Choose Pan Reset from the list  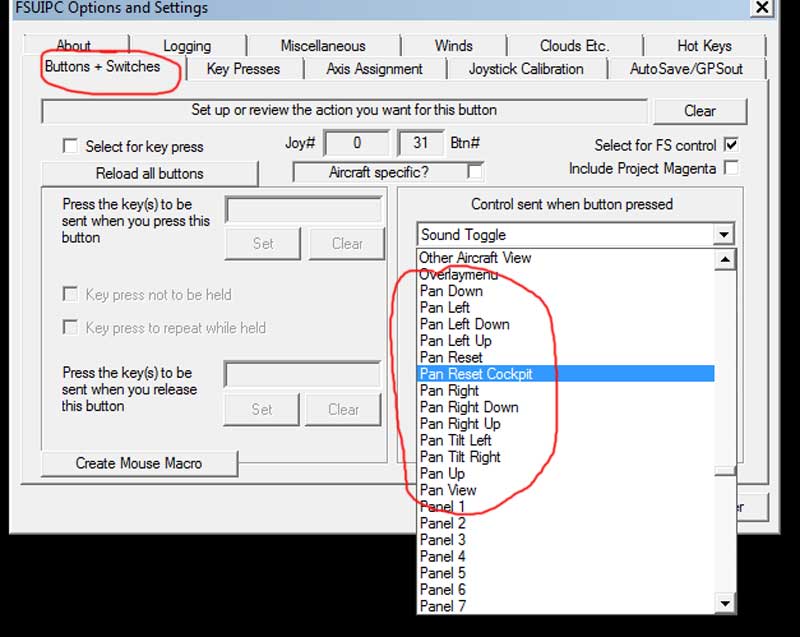tap(565, 357)
